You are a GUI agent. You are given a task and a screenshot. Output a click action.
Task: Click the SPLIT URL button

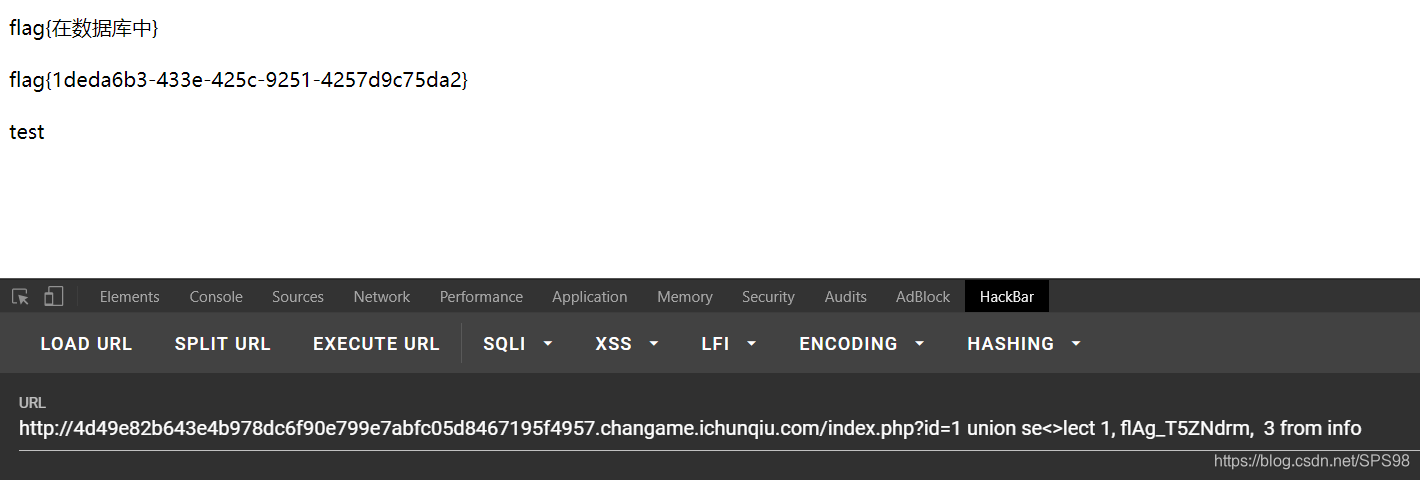pos(222,343)
